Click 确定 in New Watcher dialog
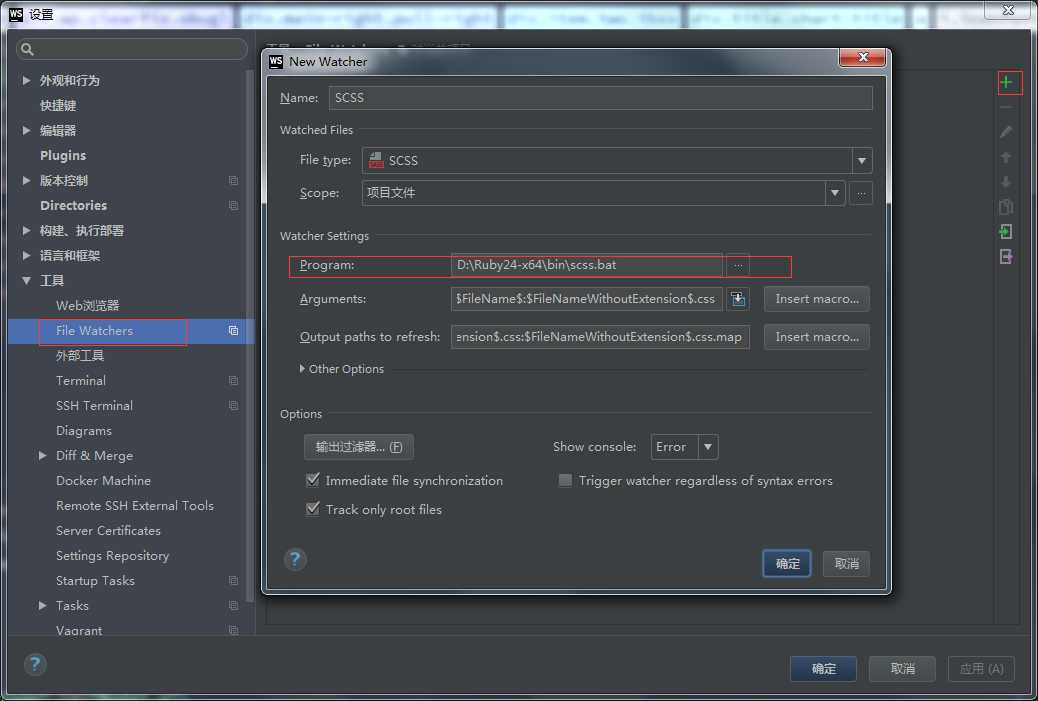Image resolution: width=1038 pixels, height=701 pixels. pos(786,563)
